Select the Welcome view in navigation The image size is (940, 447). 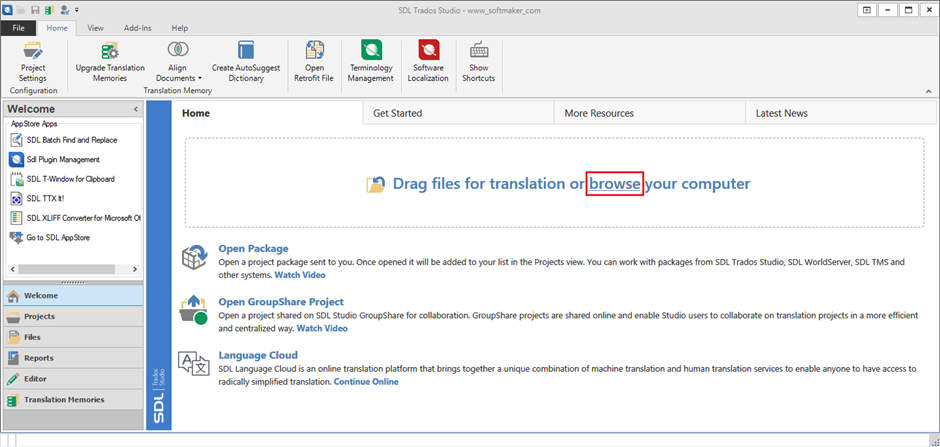click(73, 295)
